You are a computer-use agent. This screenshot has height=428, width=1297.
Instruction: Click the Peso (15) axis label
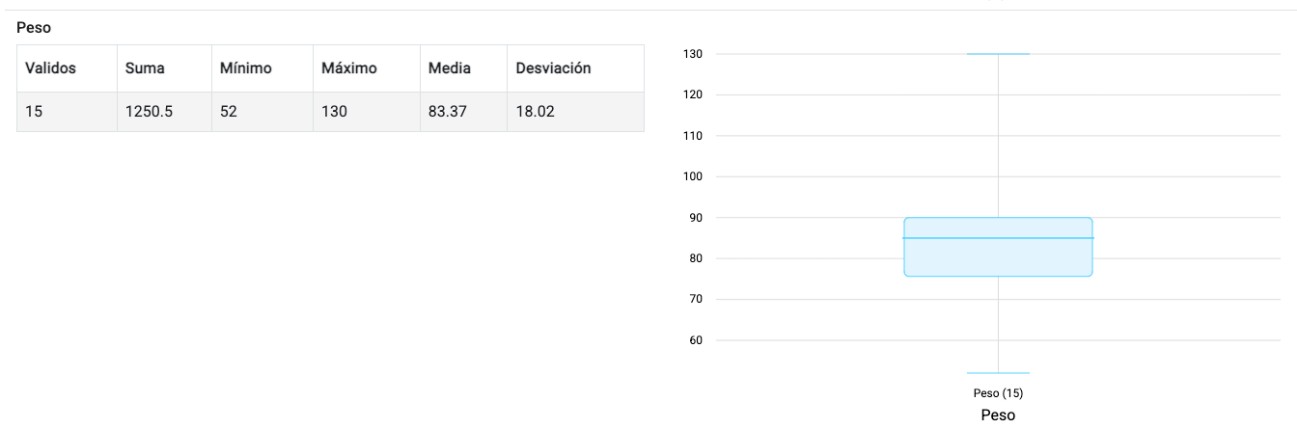pyautogui.click(x=998, y=393)
